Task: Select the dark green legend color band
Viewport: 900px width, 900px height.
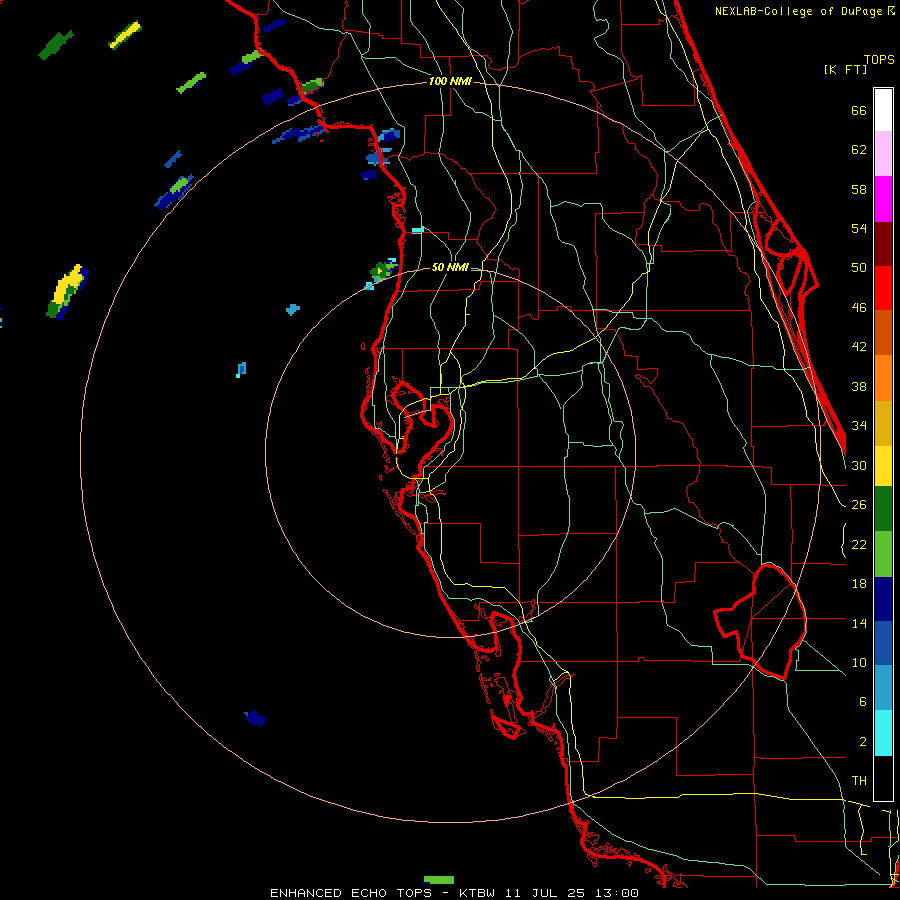Action: click(883, 509)
